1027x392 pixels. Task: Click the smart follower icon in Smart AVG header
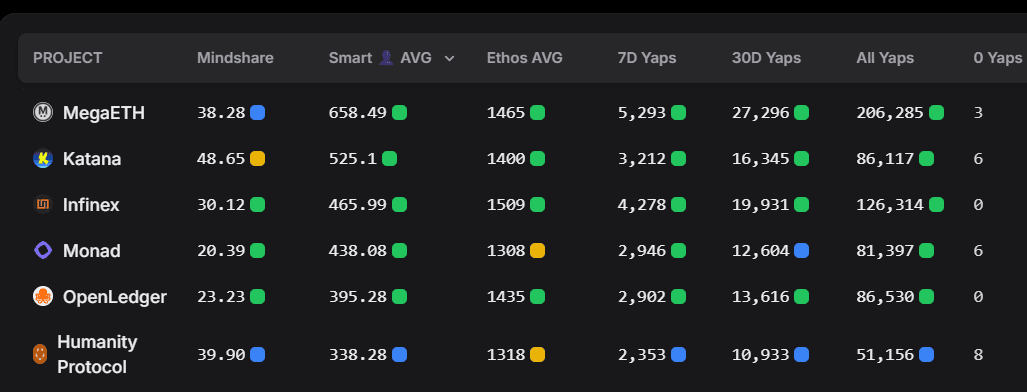tap(386, 58)
